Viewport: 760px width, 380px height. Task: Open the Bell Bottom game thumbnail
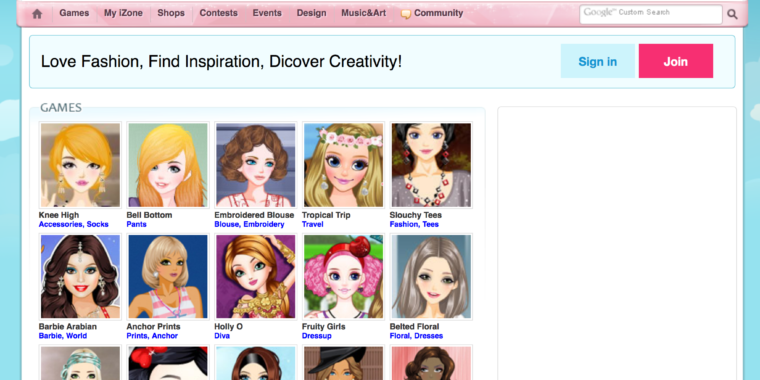click(168, 165)
